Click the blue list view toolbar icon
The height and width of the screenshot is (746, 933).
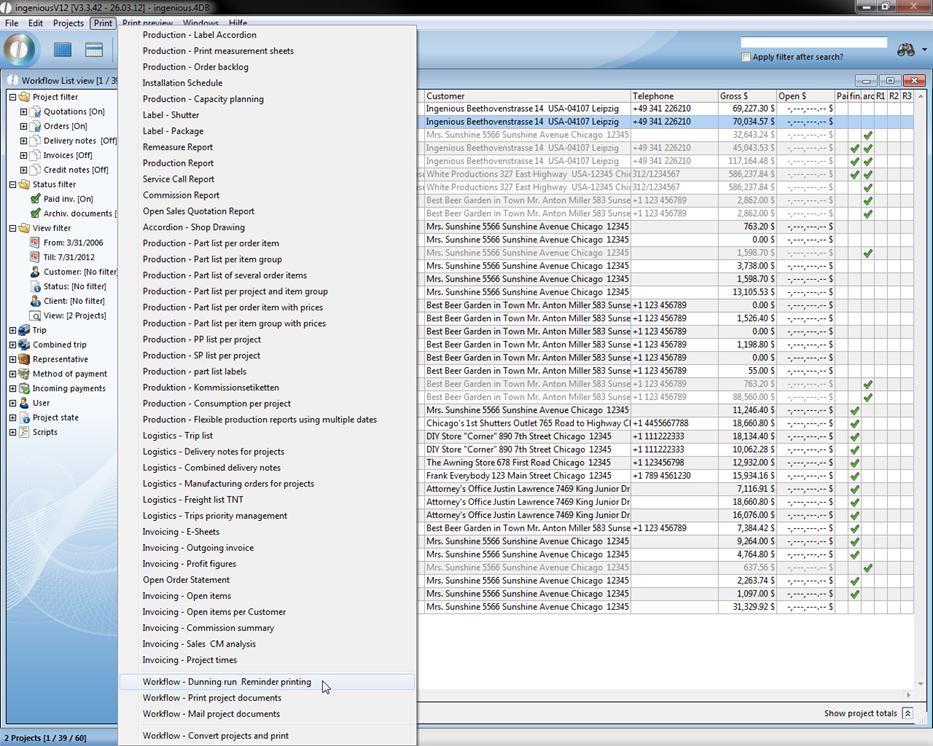point(63,50)
